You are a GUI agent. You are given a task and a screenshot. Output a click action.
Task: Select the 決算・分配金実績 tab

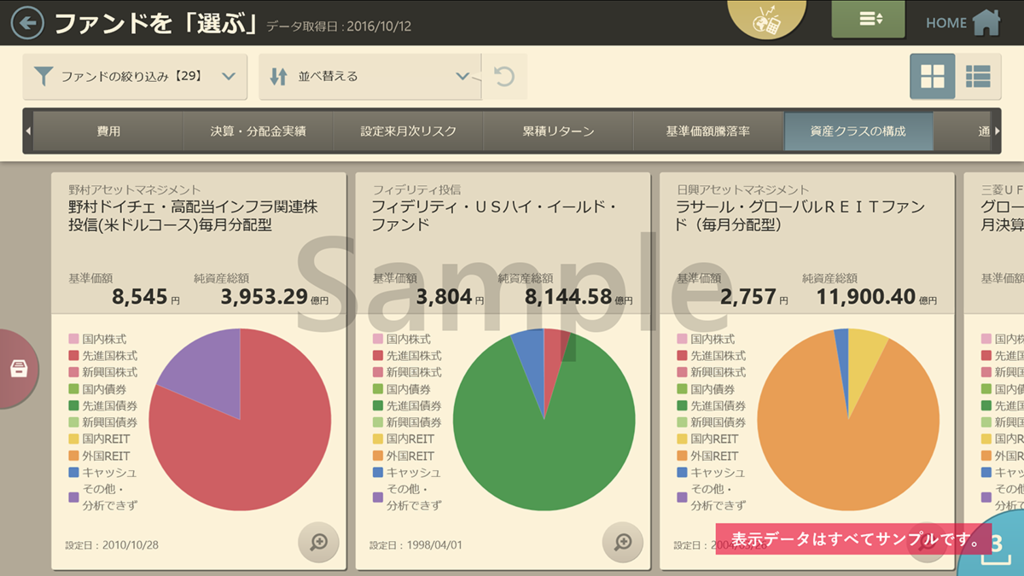258,131
